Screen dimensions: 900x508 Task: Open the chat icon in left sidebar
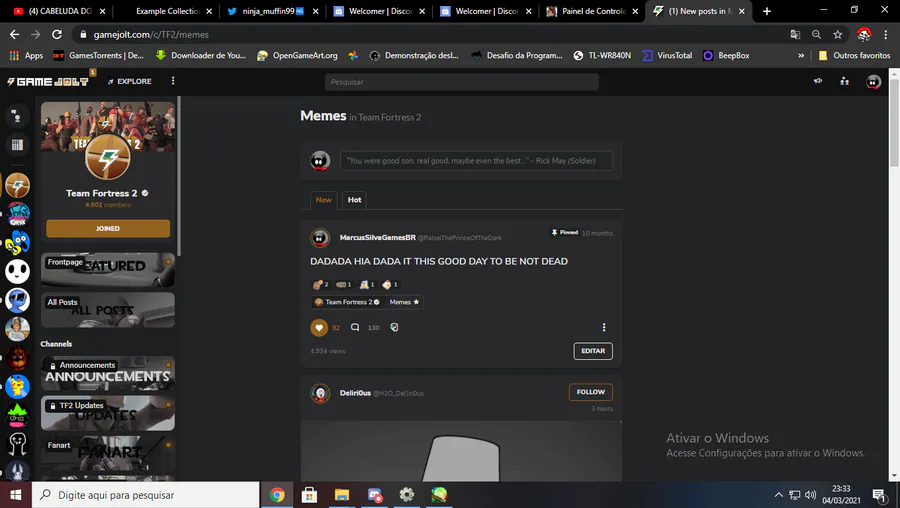pyautogui.click(x=17, y=116)
